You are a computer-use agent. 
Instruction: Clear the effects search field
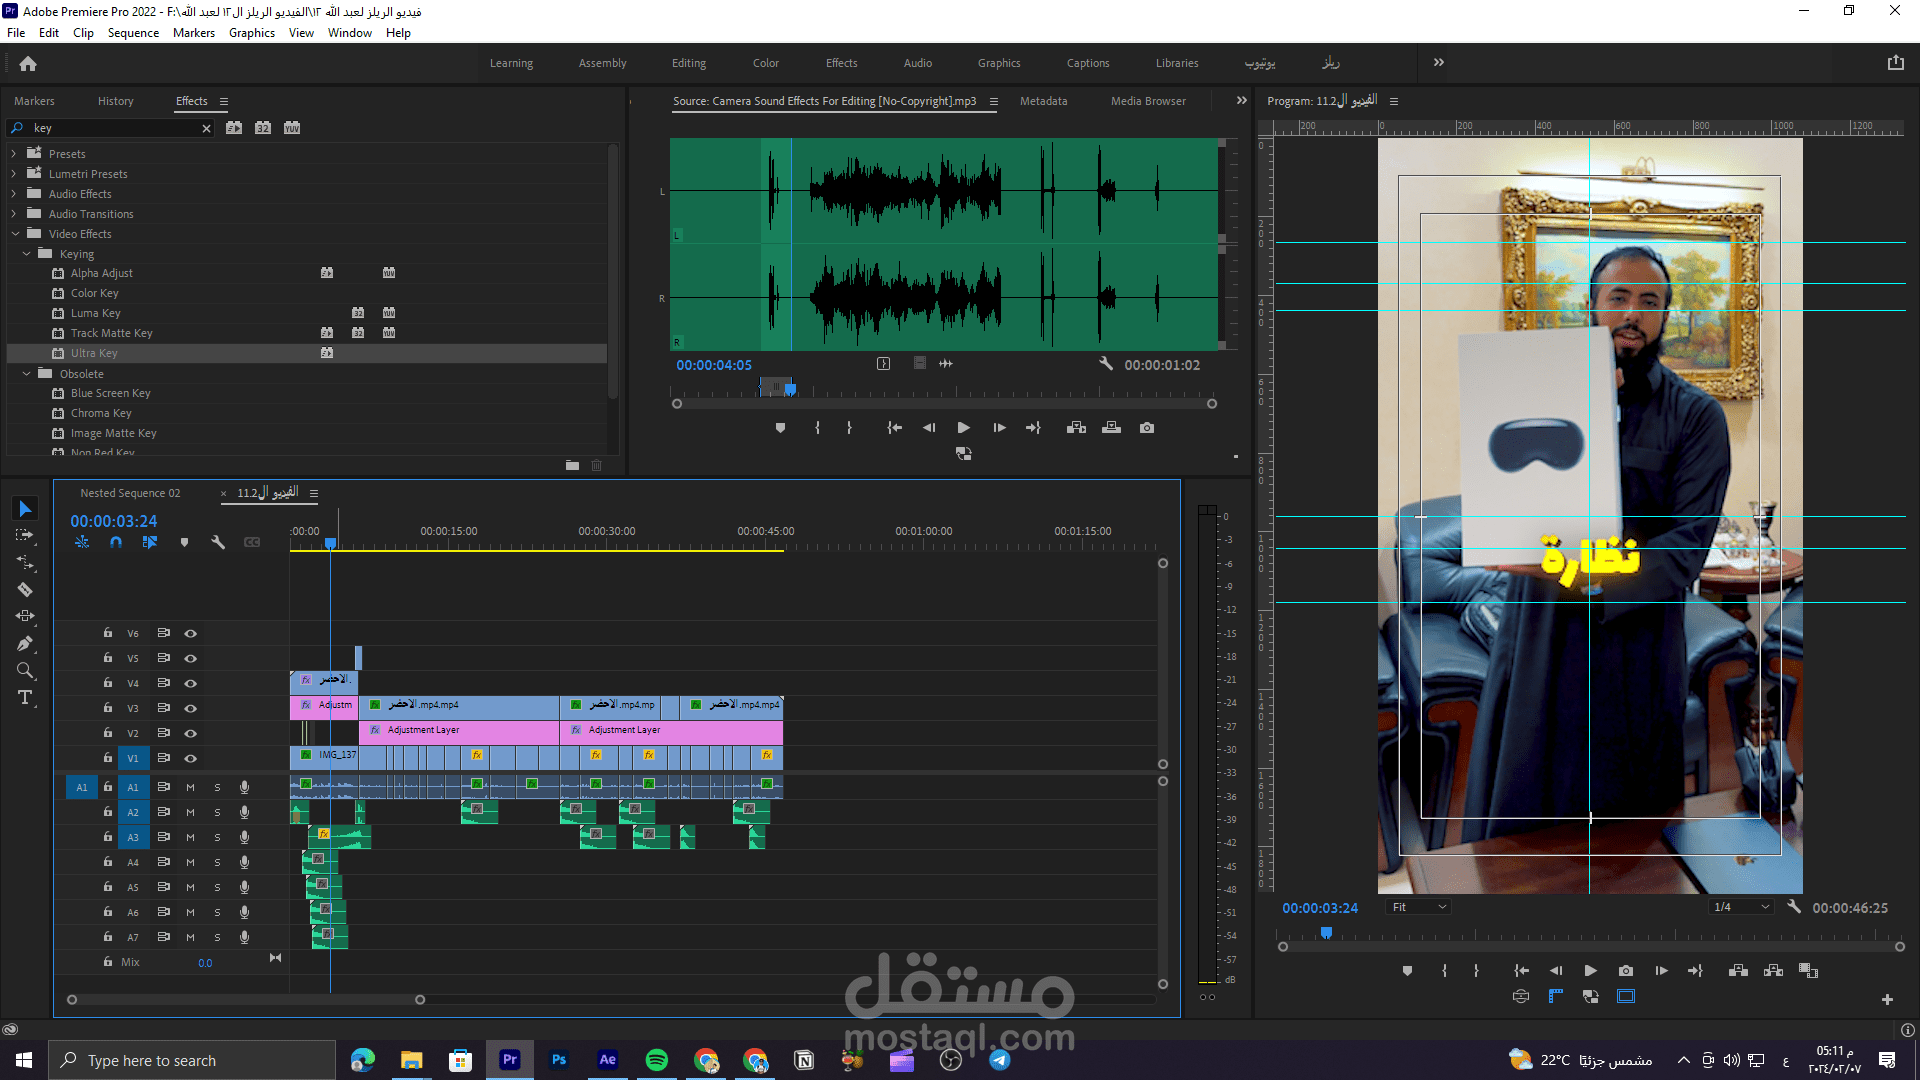[x=206, y=128]
